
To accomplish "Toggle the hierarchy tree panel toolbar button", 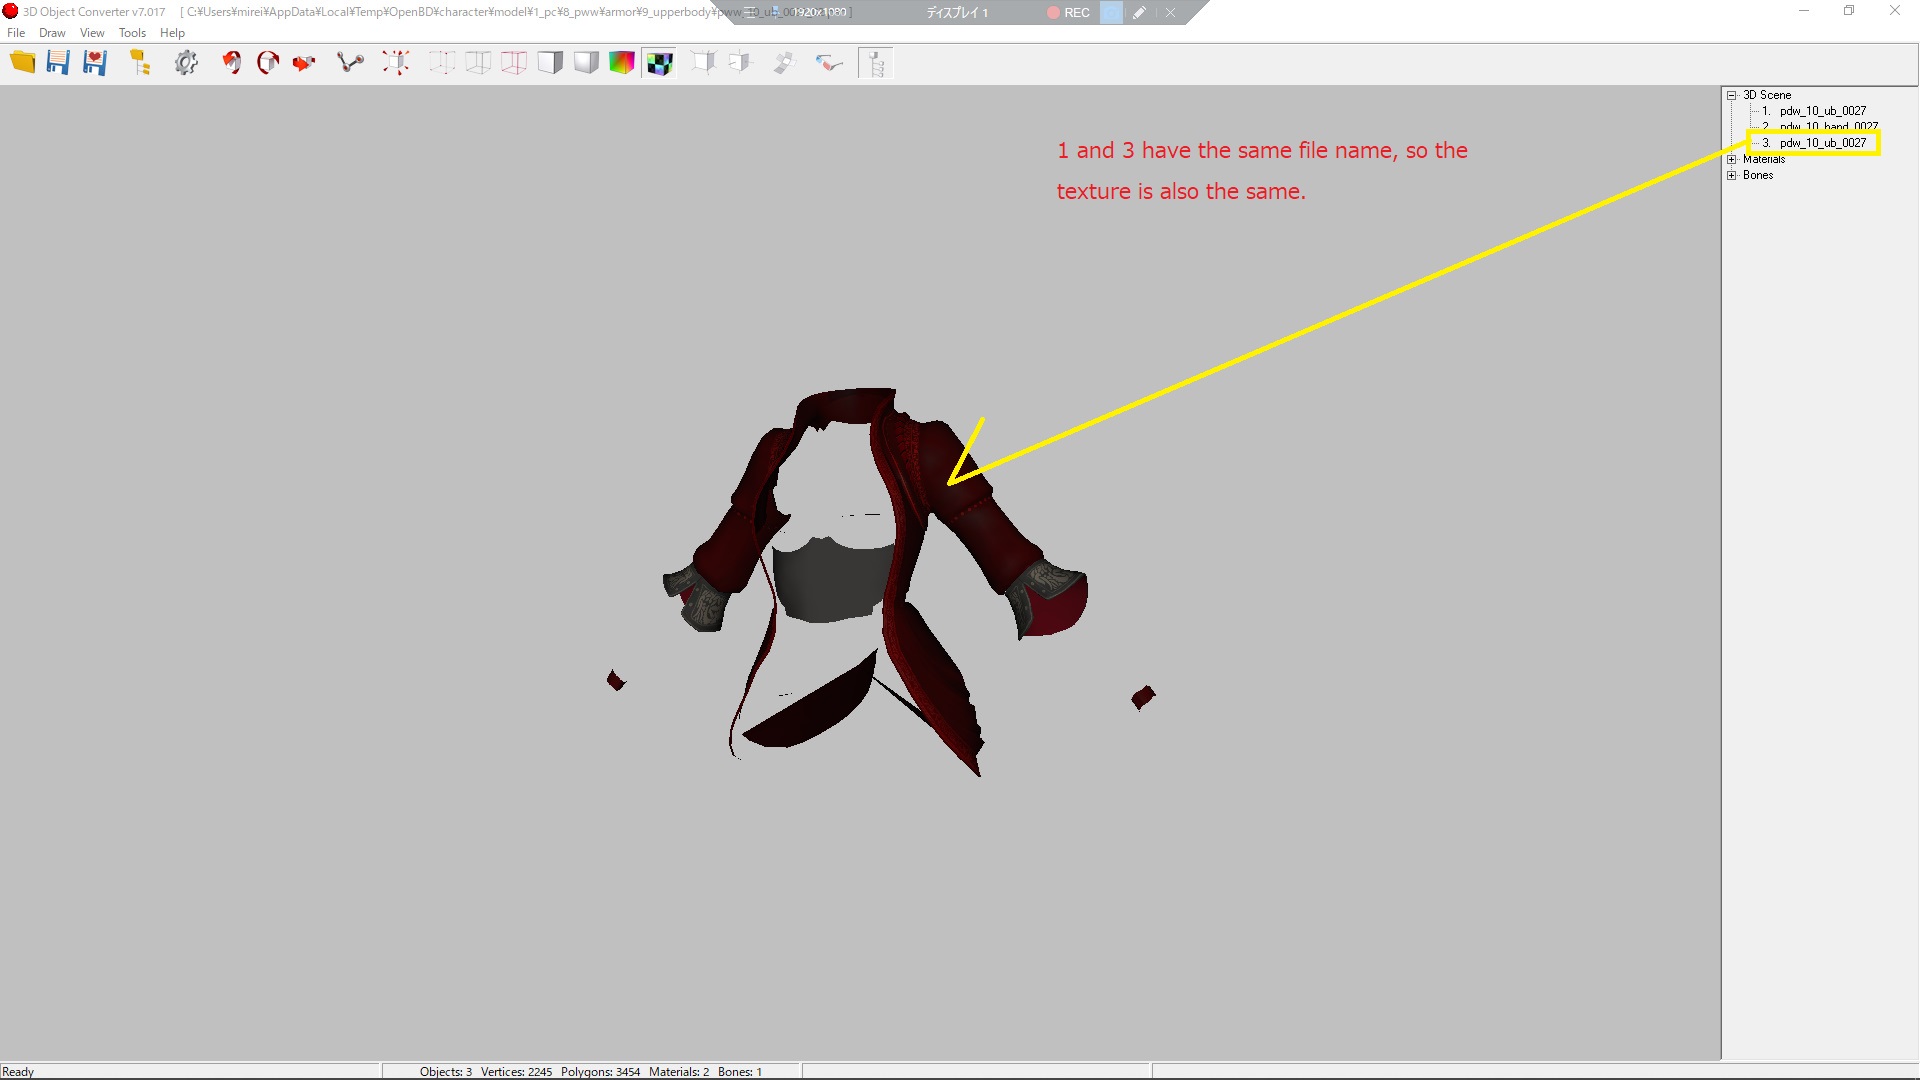I will [875, 63].
